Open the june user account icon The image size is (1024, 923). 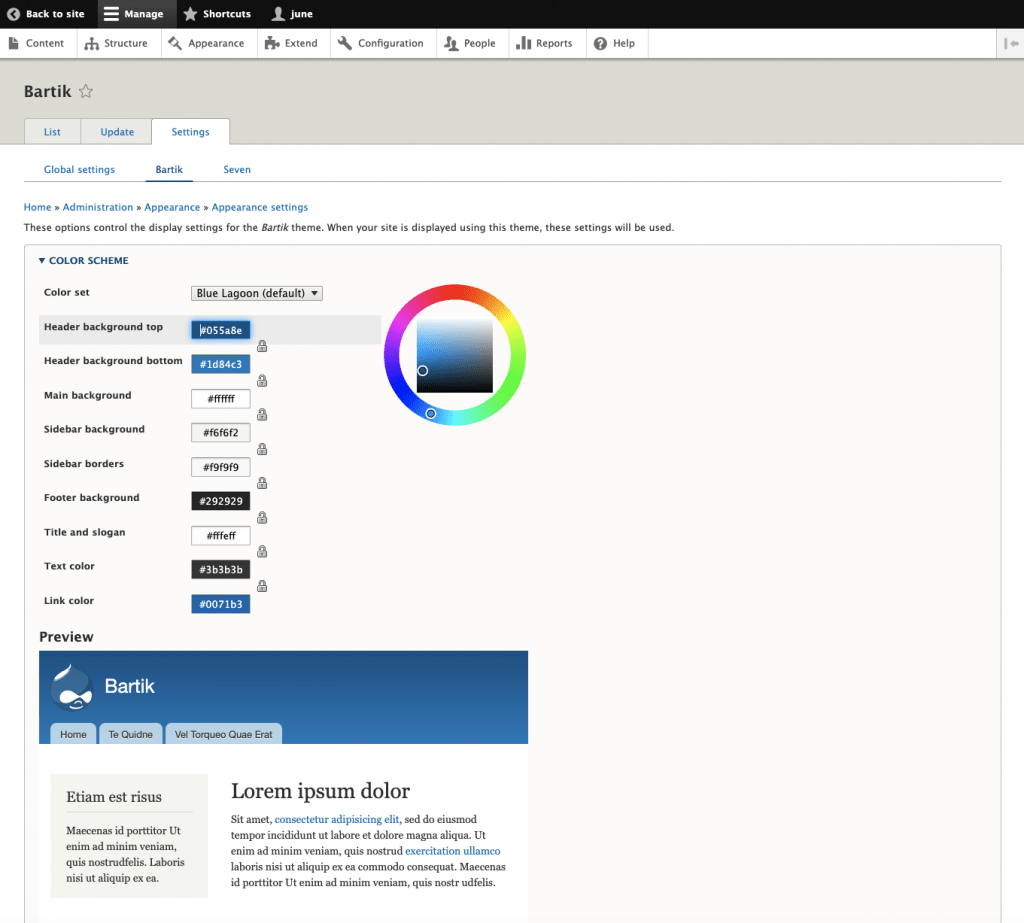click(x=278, y=14)
